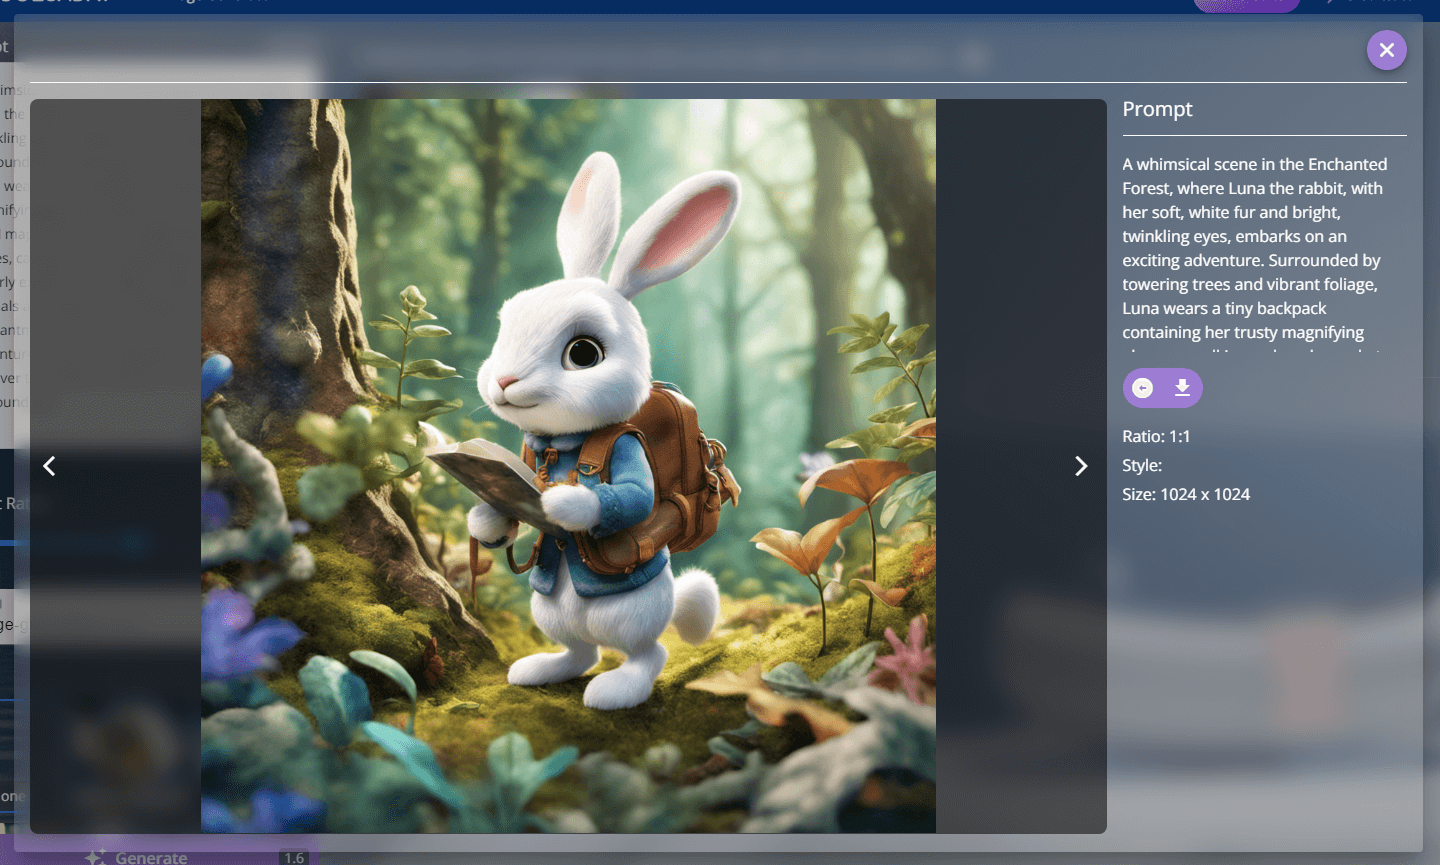
Task: Click the 'Ratio: 1:1' label
Action: click(x=1156, y=436)
